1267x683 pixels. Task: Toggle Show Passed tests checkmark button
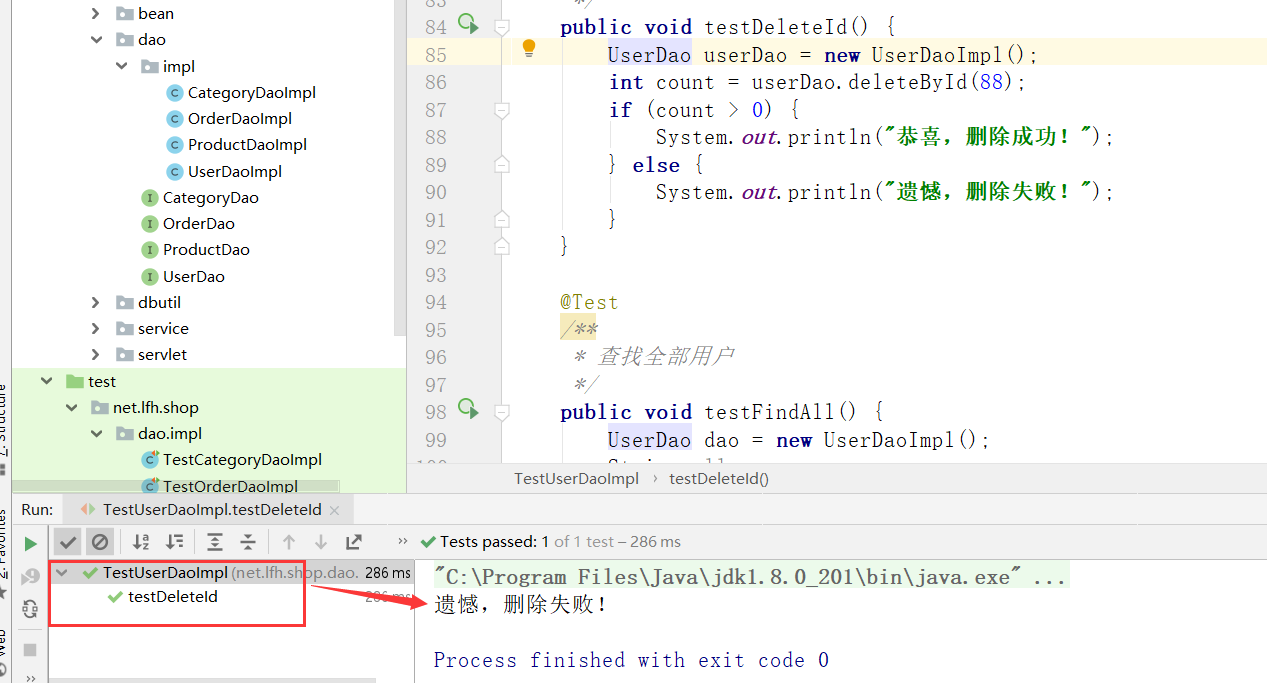67,542
